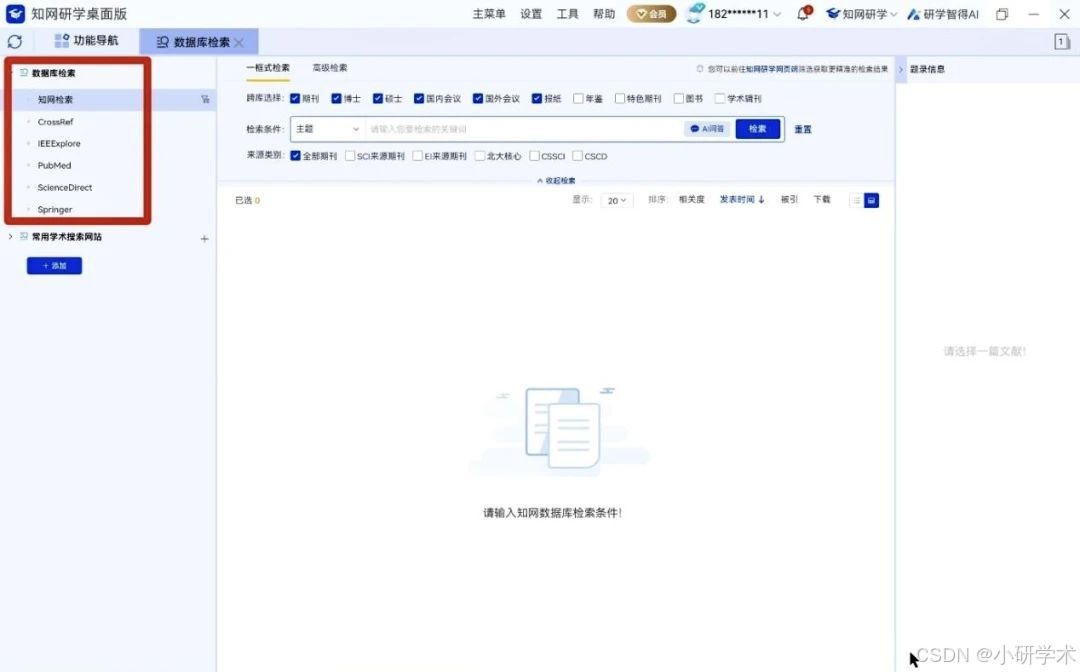Uncheck the 报纸 checkbox
The width and height of the screenshot is (1080, 672).
[x=537, y=98]
